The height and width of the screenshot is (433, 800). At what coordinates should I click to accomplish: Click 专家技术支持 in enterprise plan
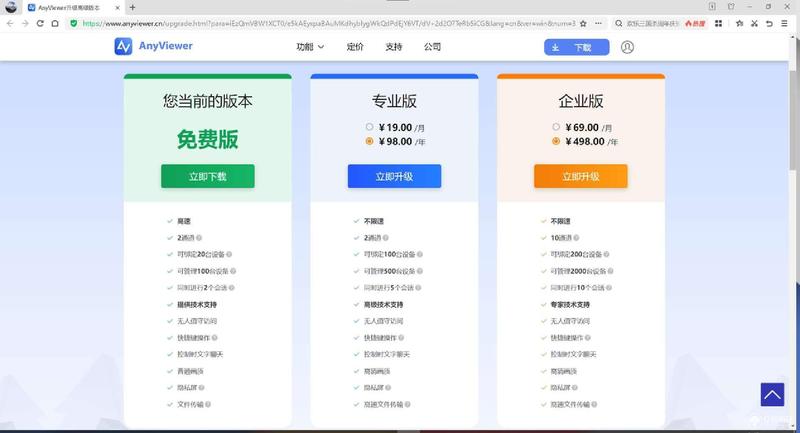click(x=570, y=304)
